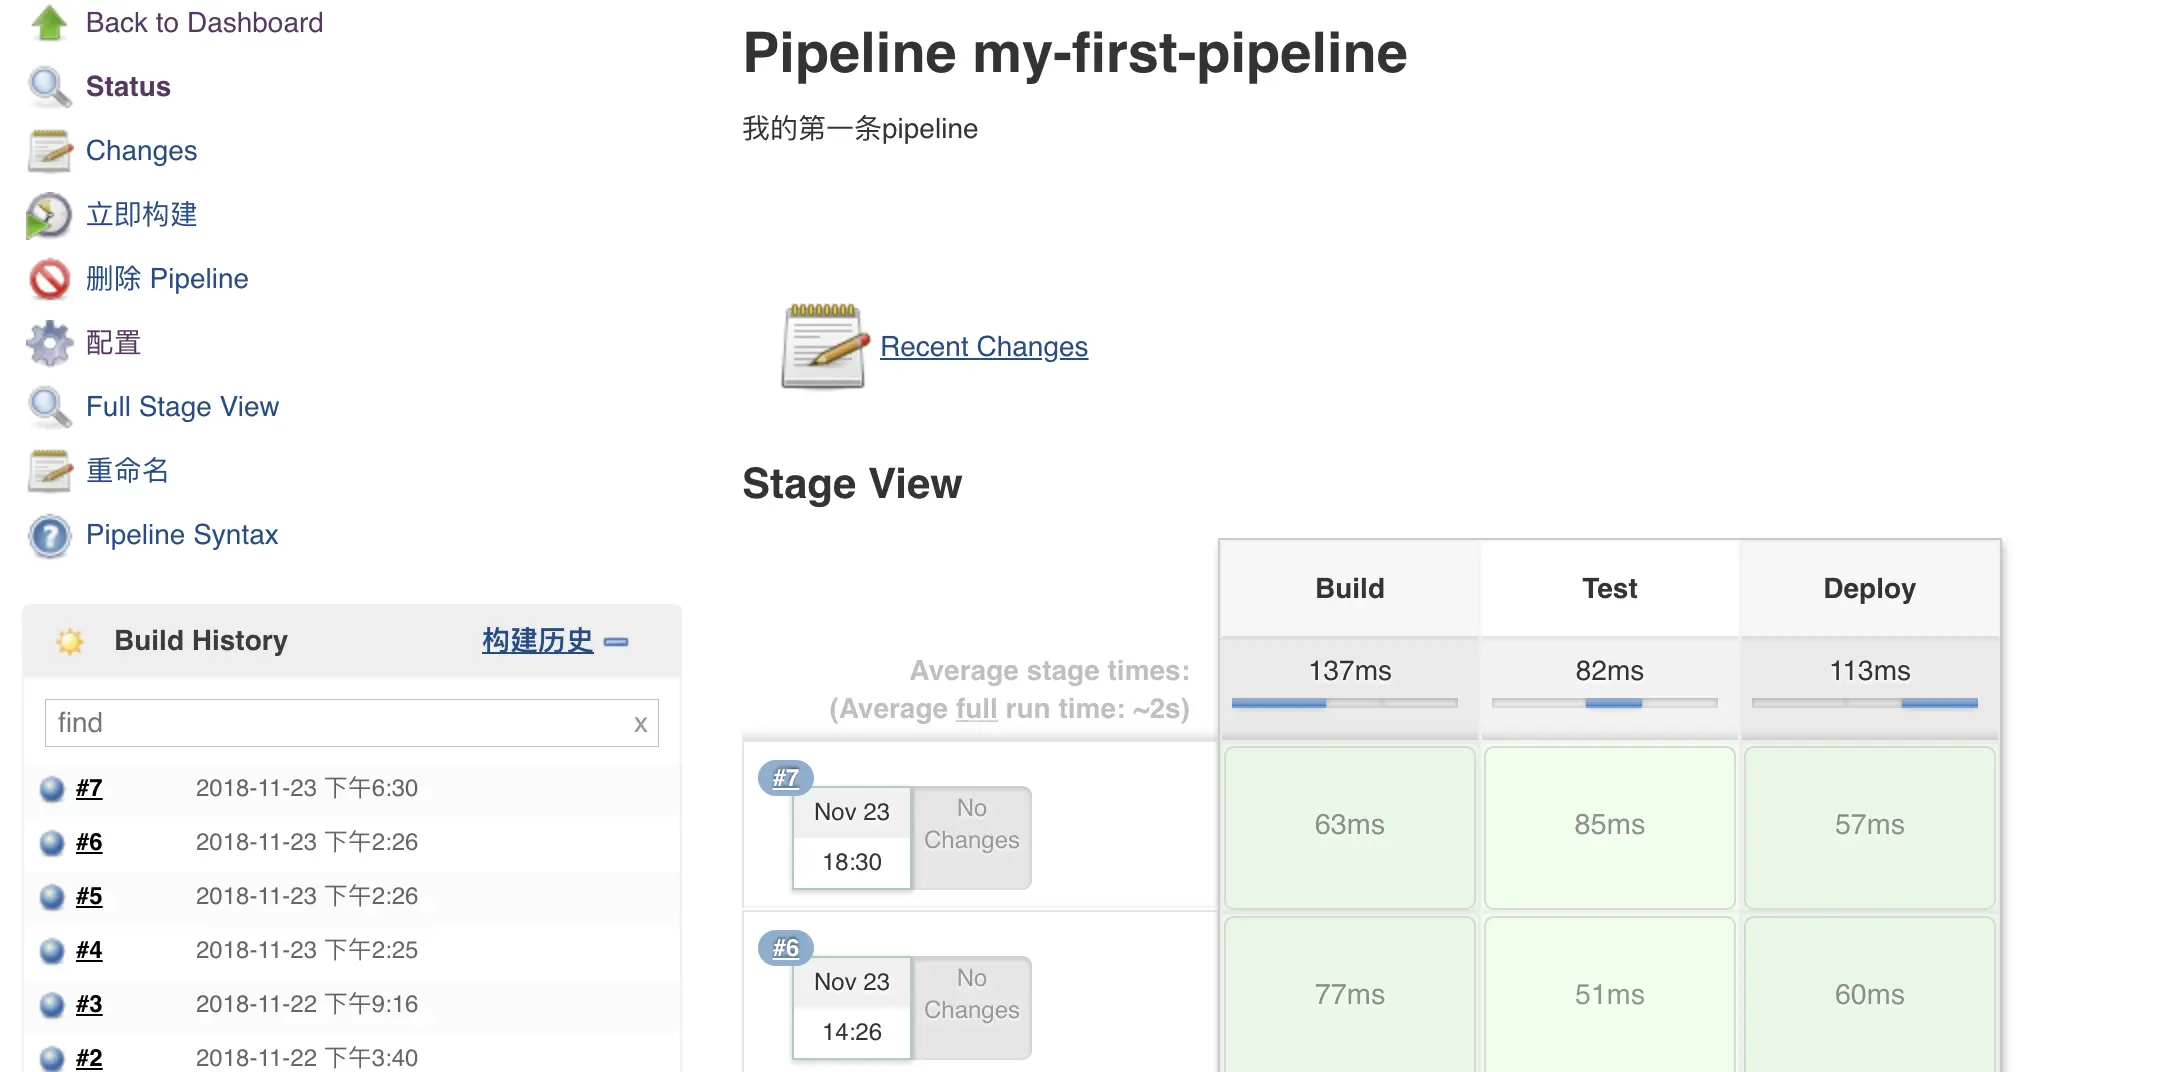This screenshot has width=2174, height=1072.
Task: Collapse Build History using the minus icon
Action: (617, 642)
